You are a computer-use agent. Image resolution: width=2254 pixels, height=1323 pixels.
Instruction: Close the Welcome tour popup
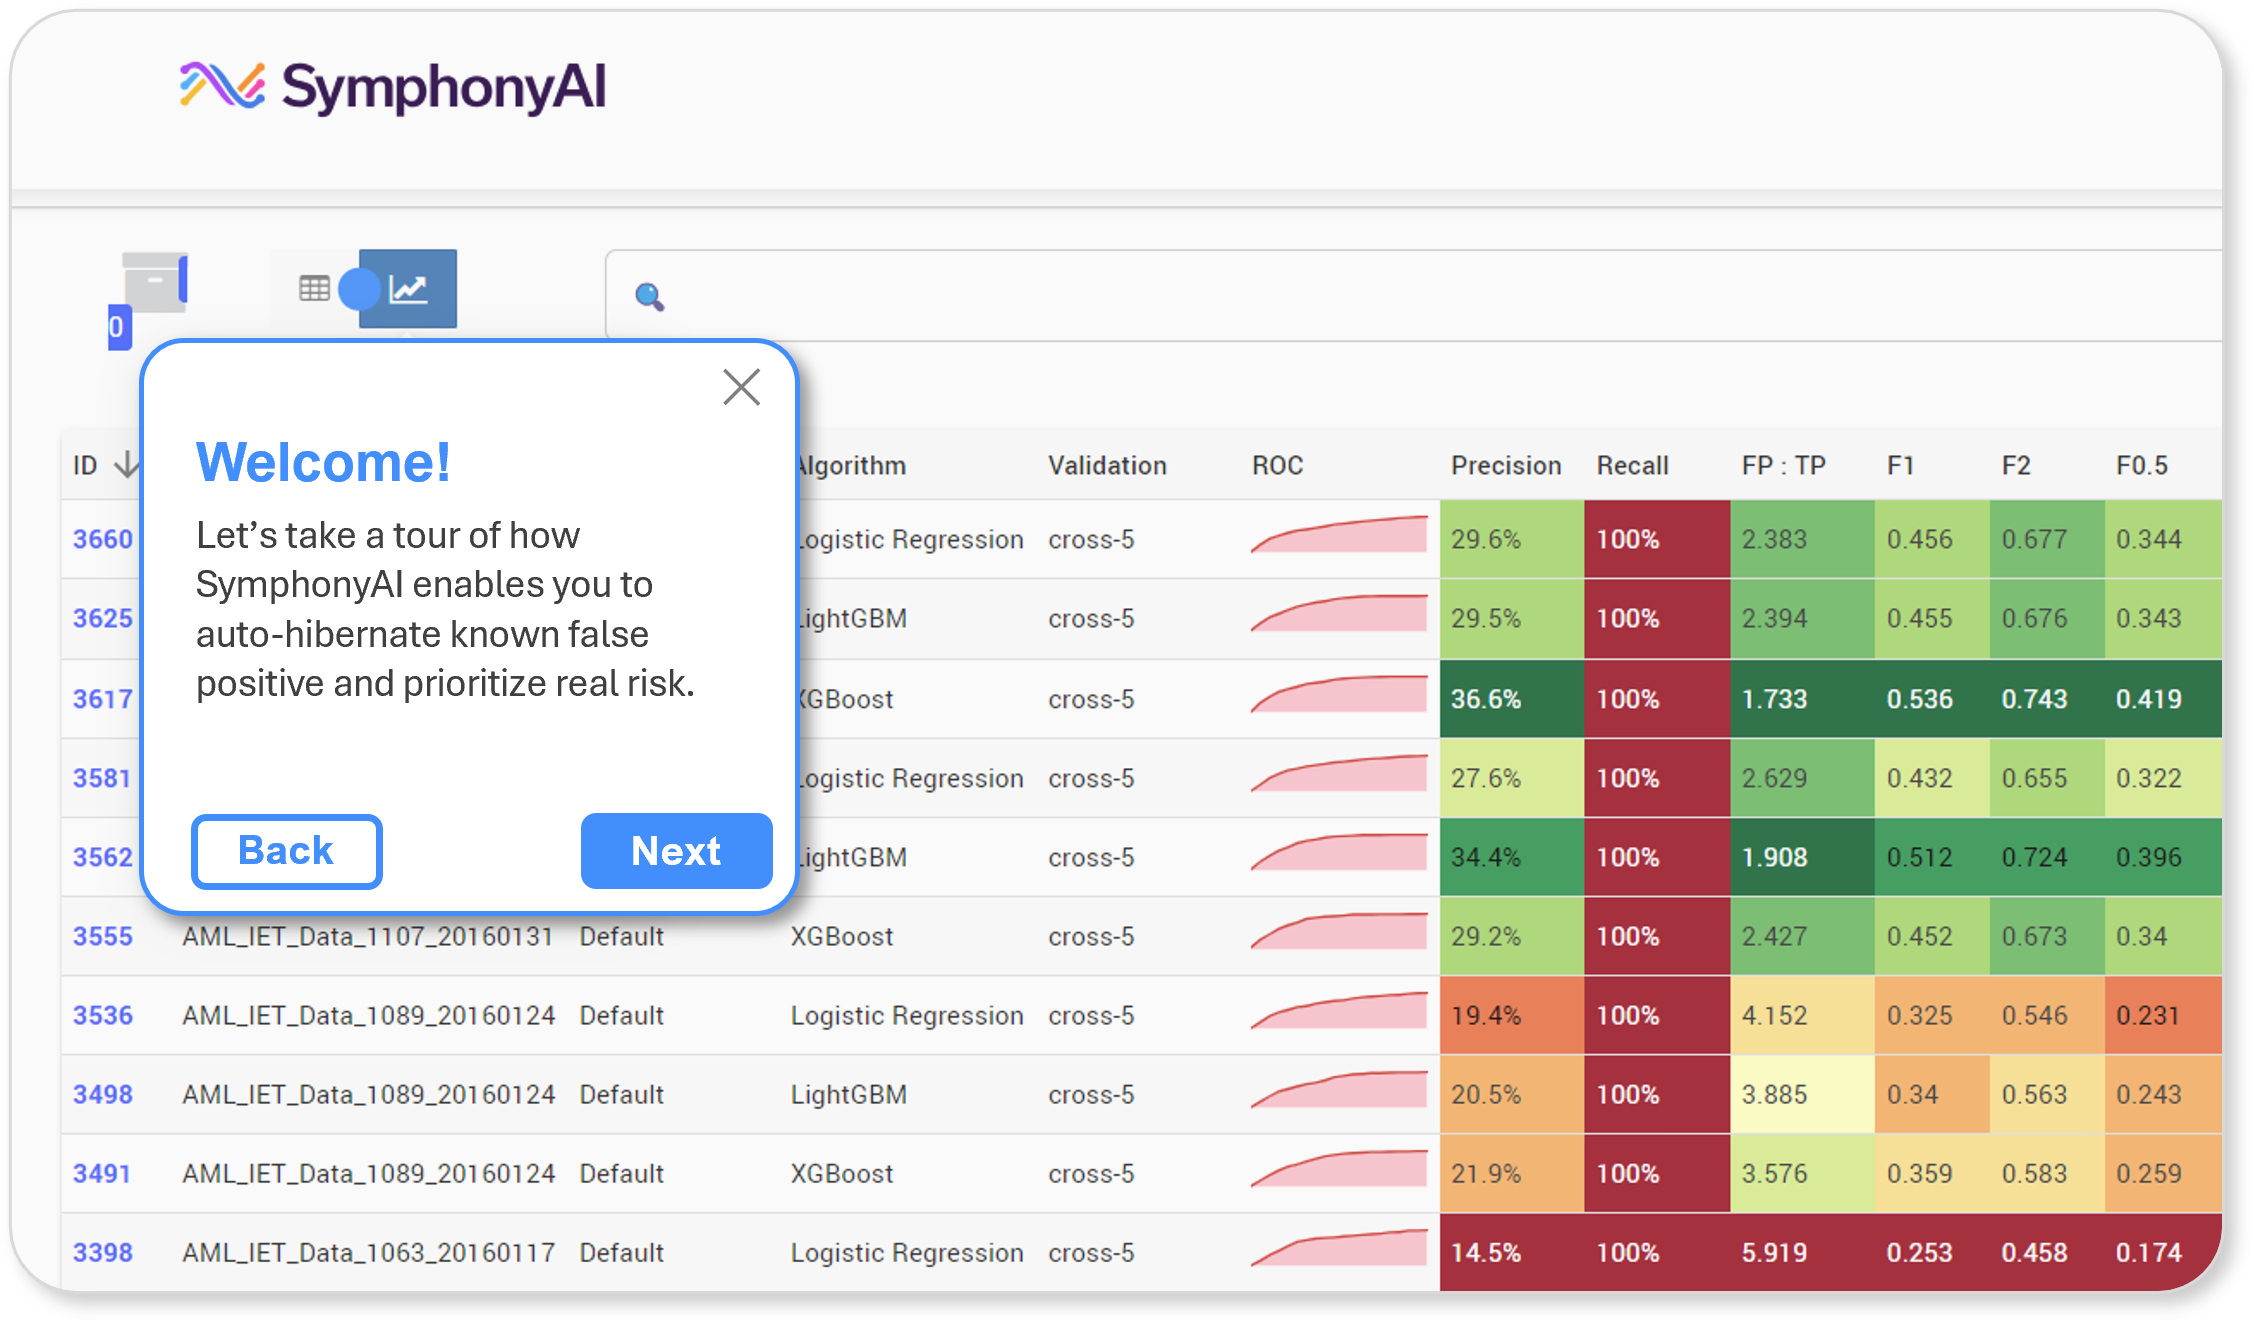(741, 387)
